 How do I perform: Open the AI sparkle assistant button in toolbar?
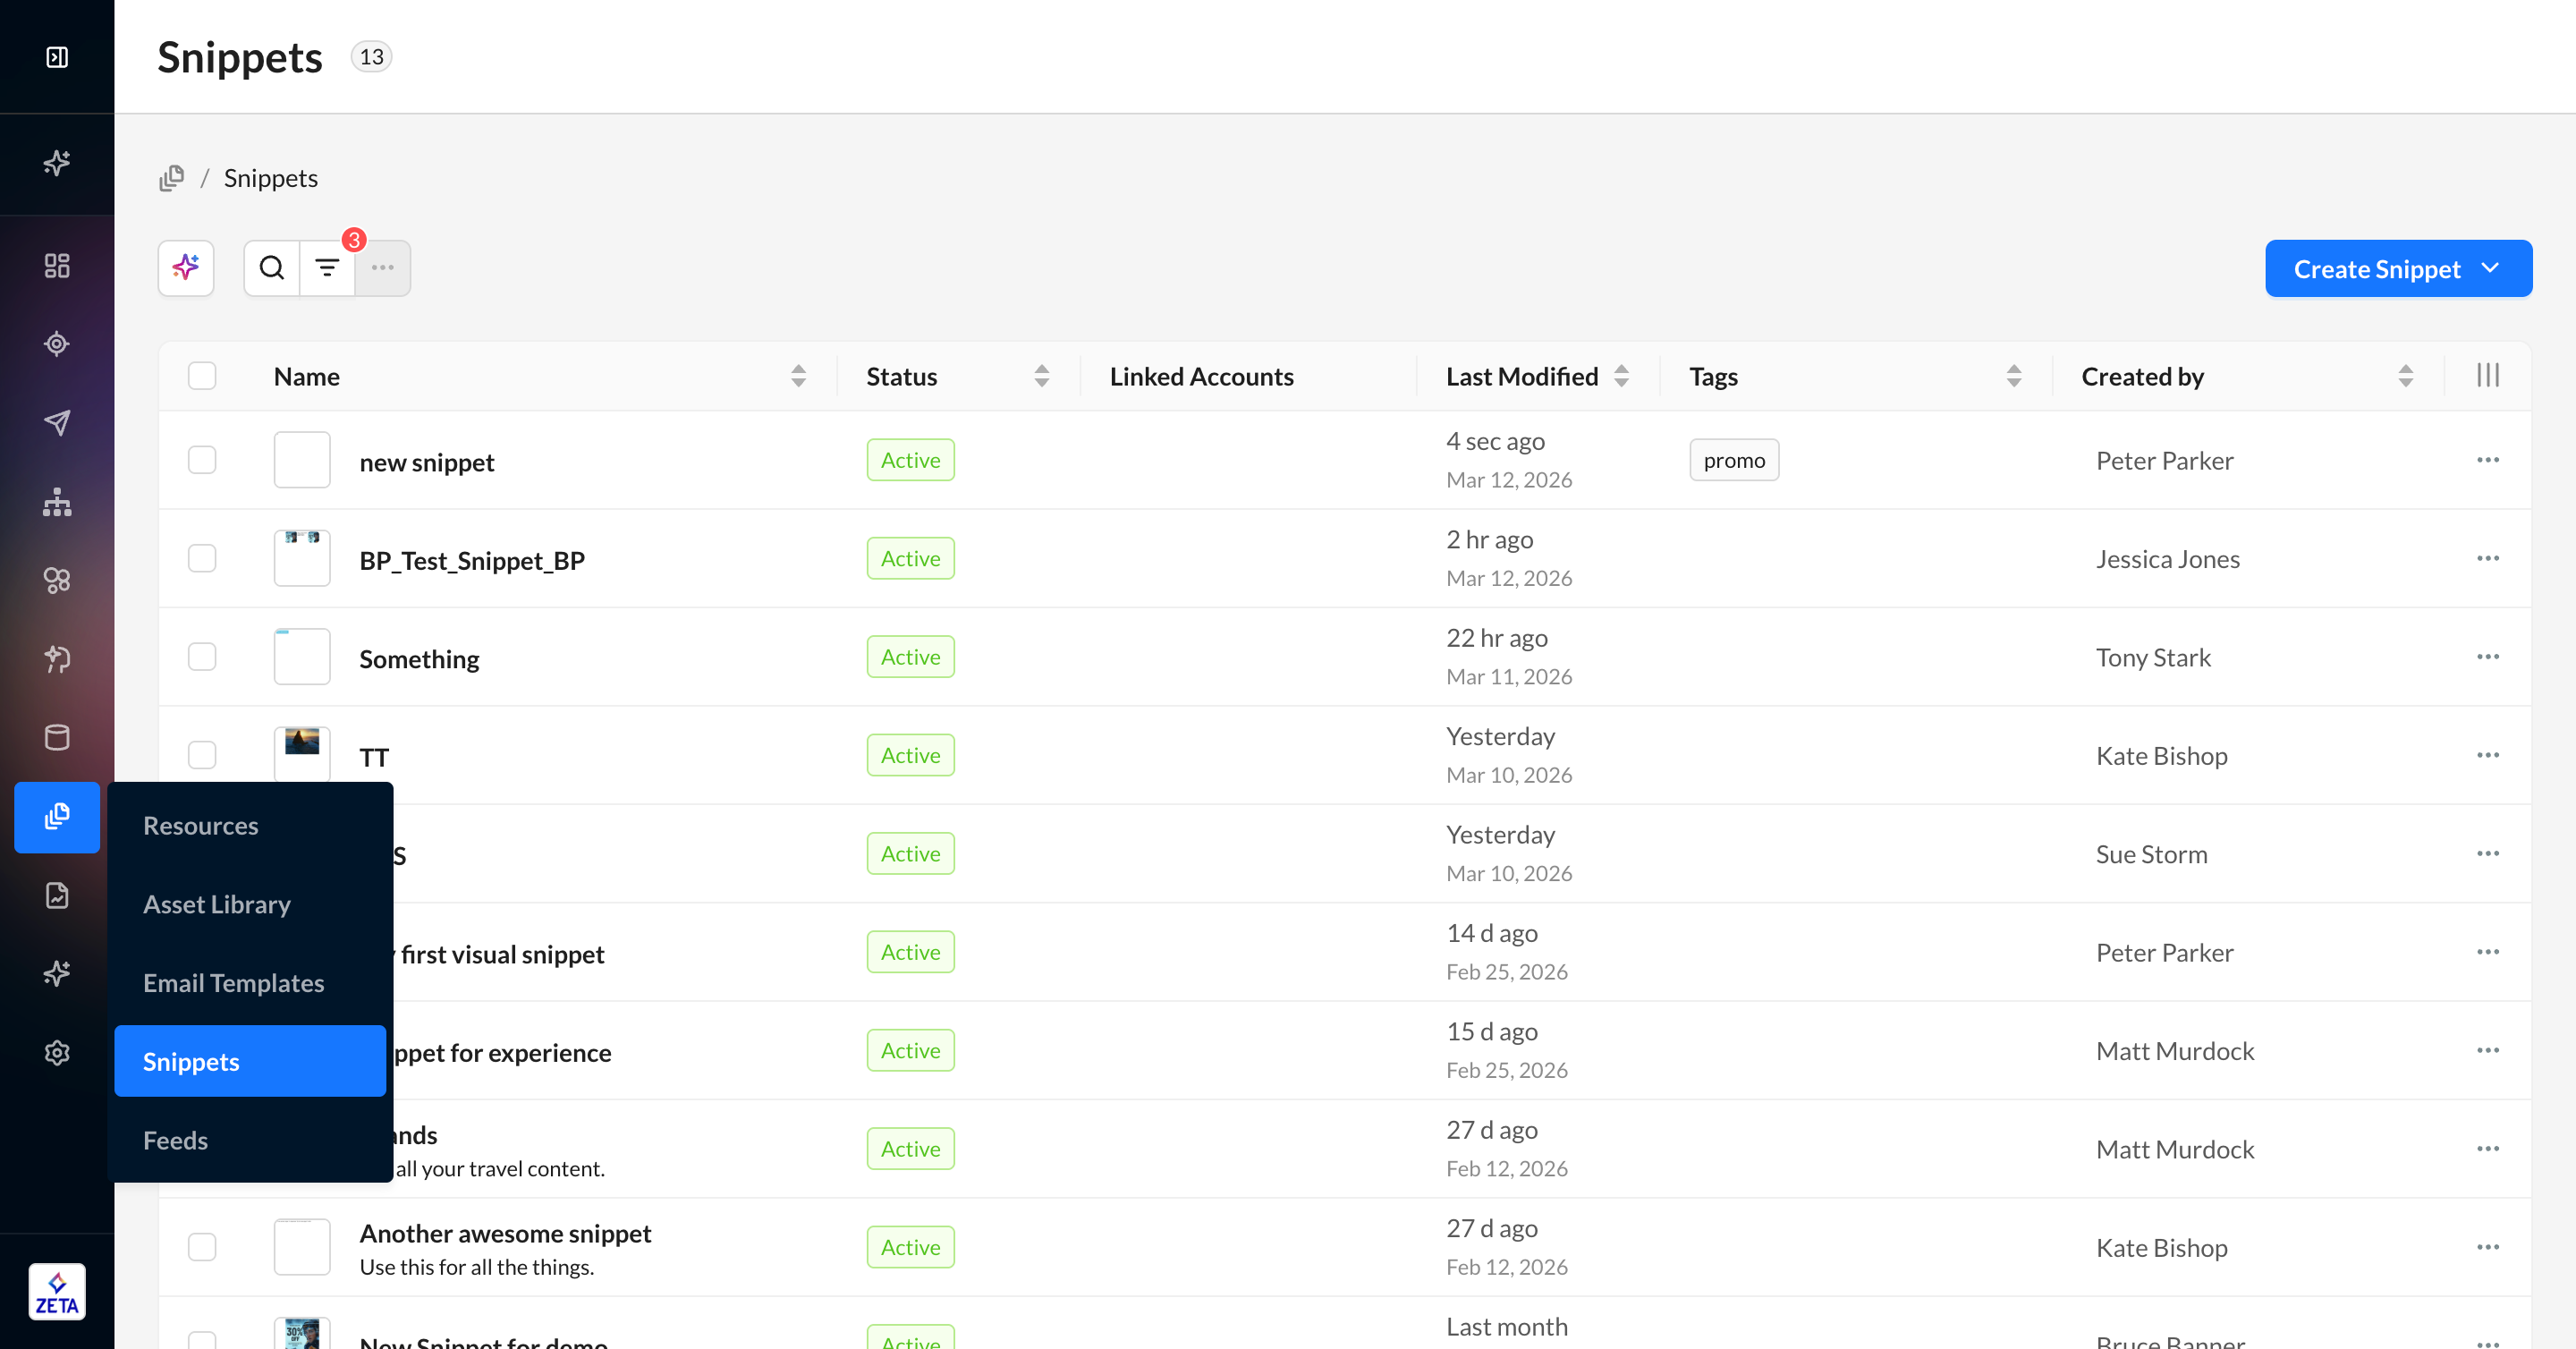pos(186,268)
